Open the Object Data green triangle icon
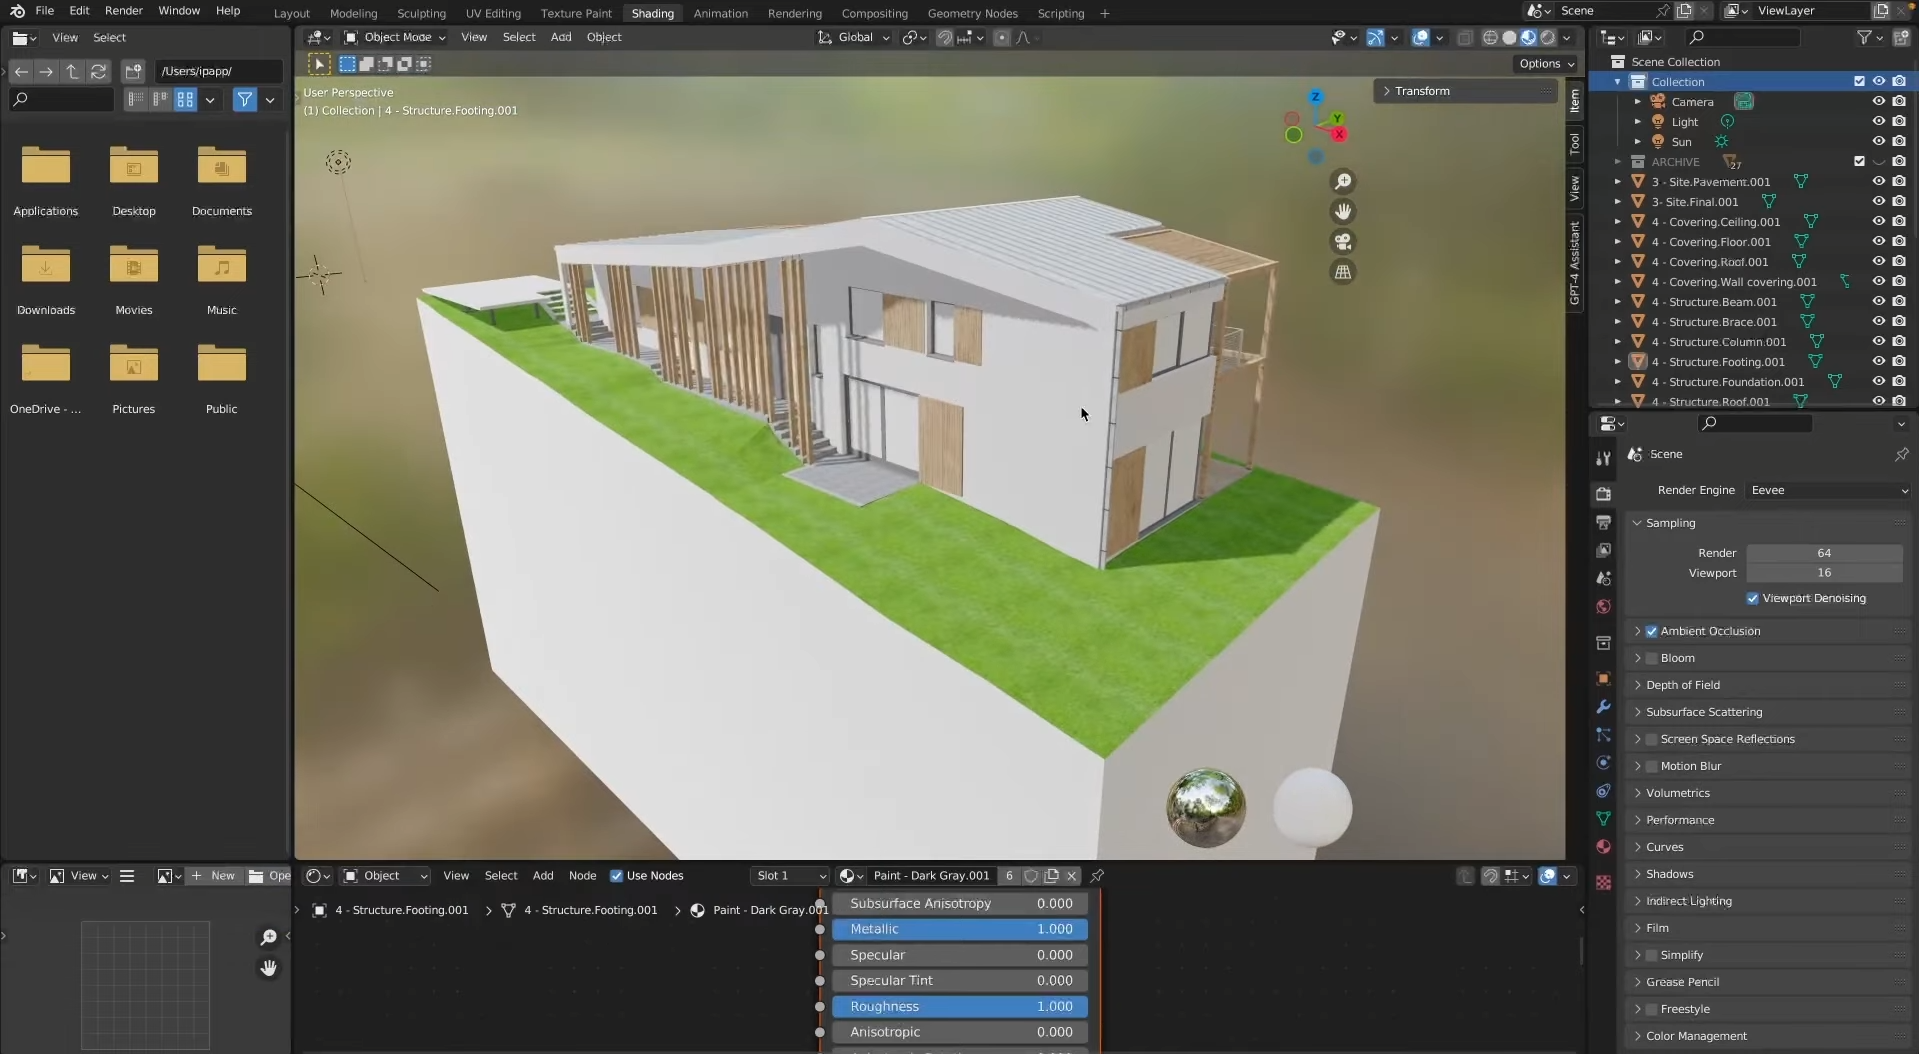The height and width of the screenshot is (1054, 1919). click(1603, 819)
